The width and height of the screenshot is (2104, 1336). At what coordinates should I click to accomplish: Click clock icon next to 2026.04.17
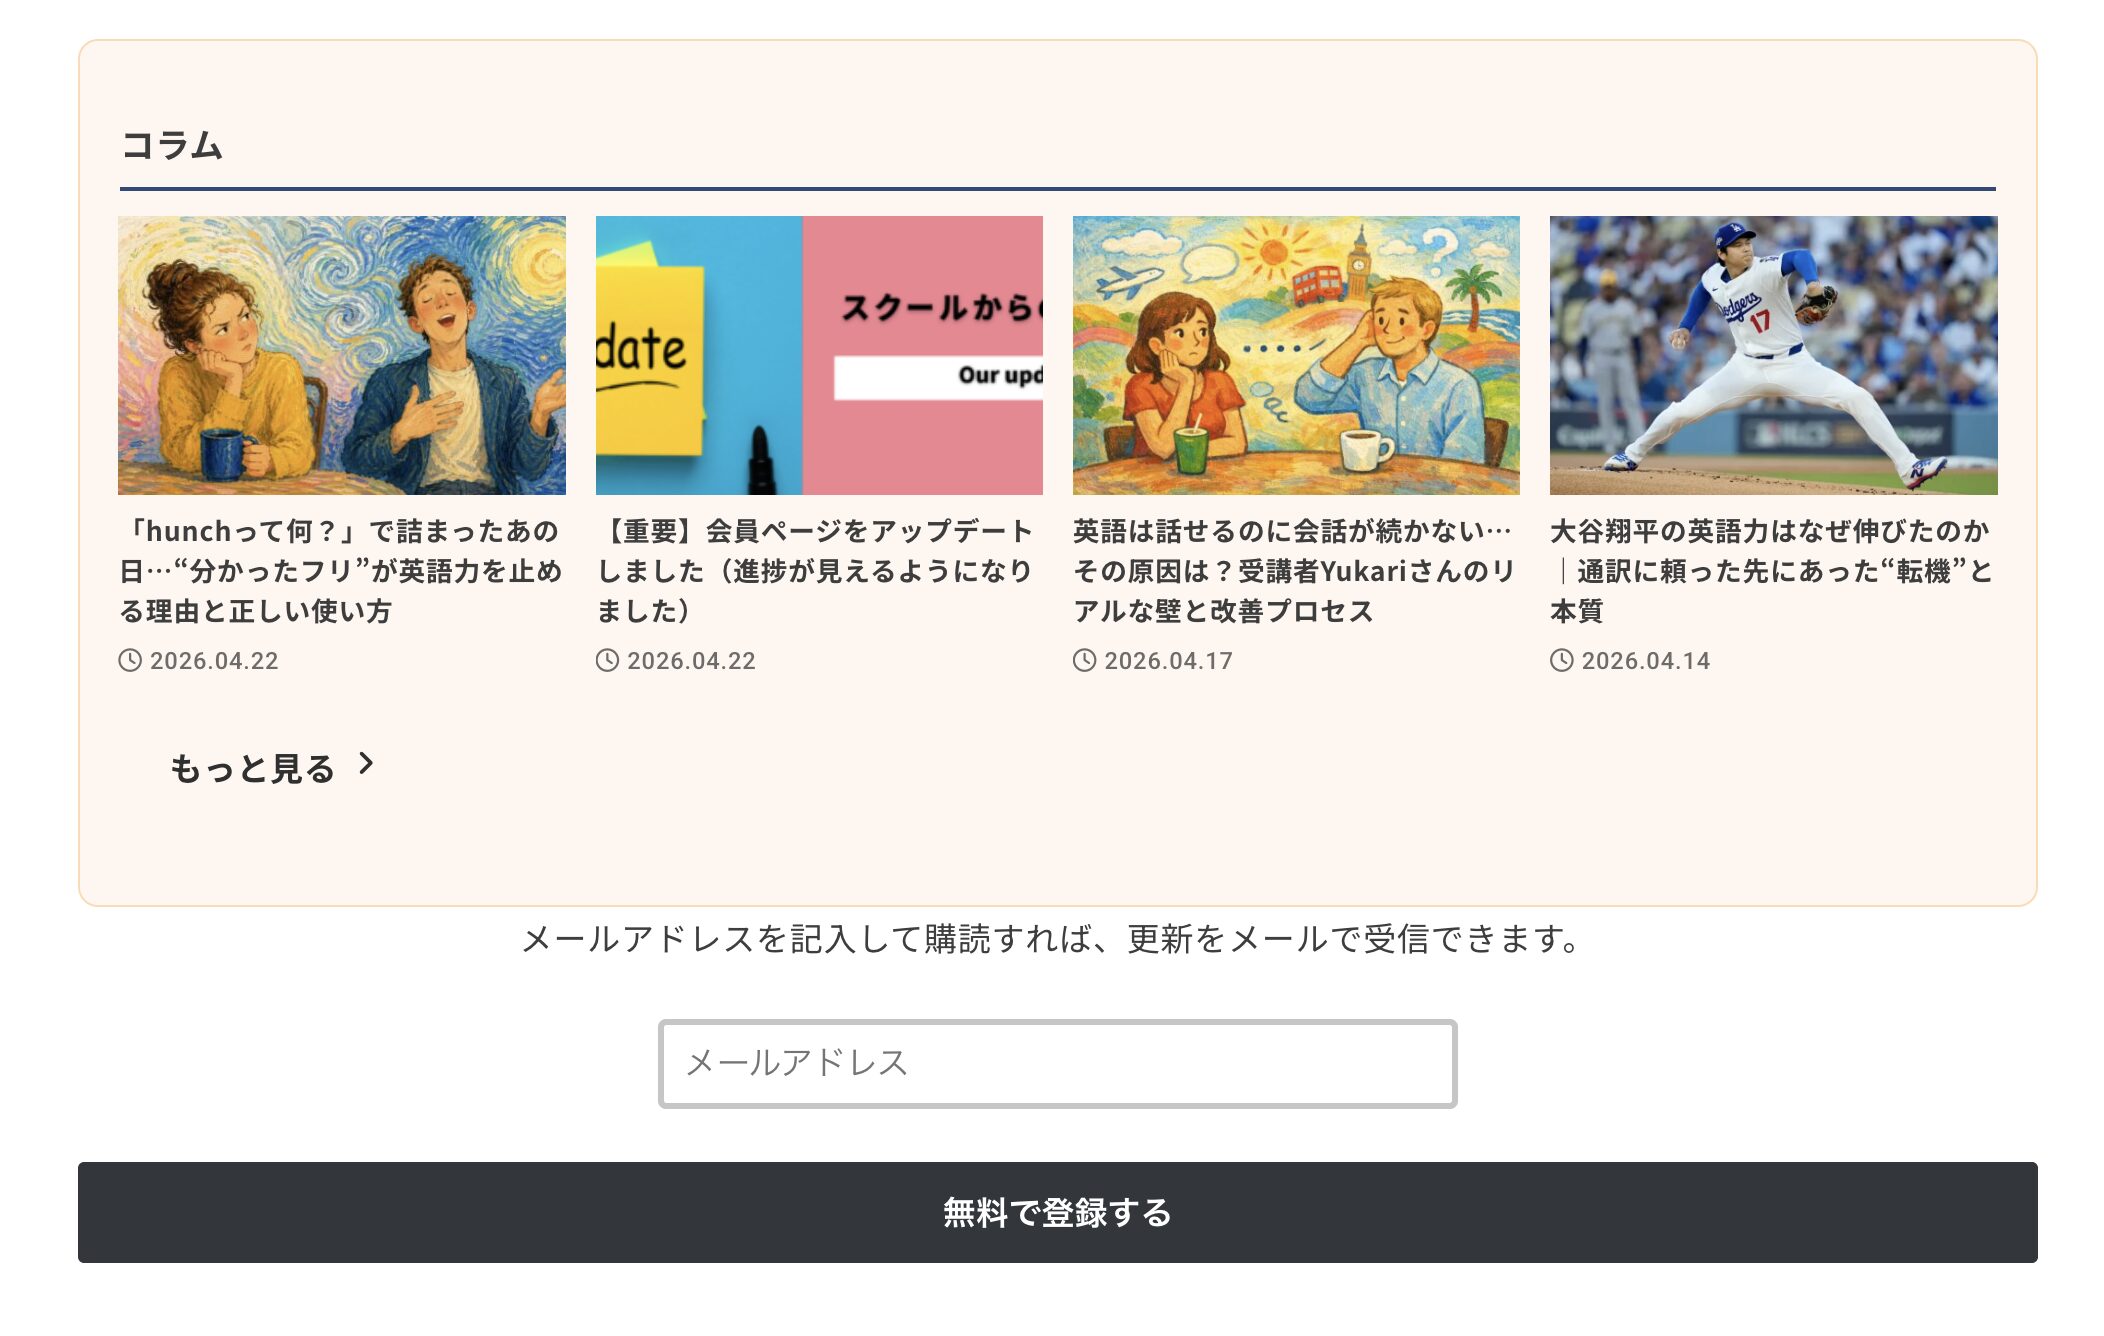(x=1084, y=661)
